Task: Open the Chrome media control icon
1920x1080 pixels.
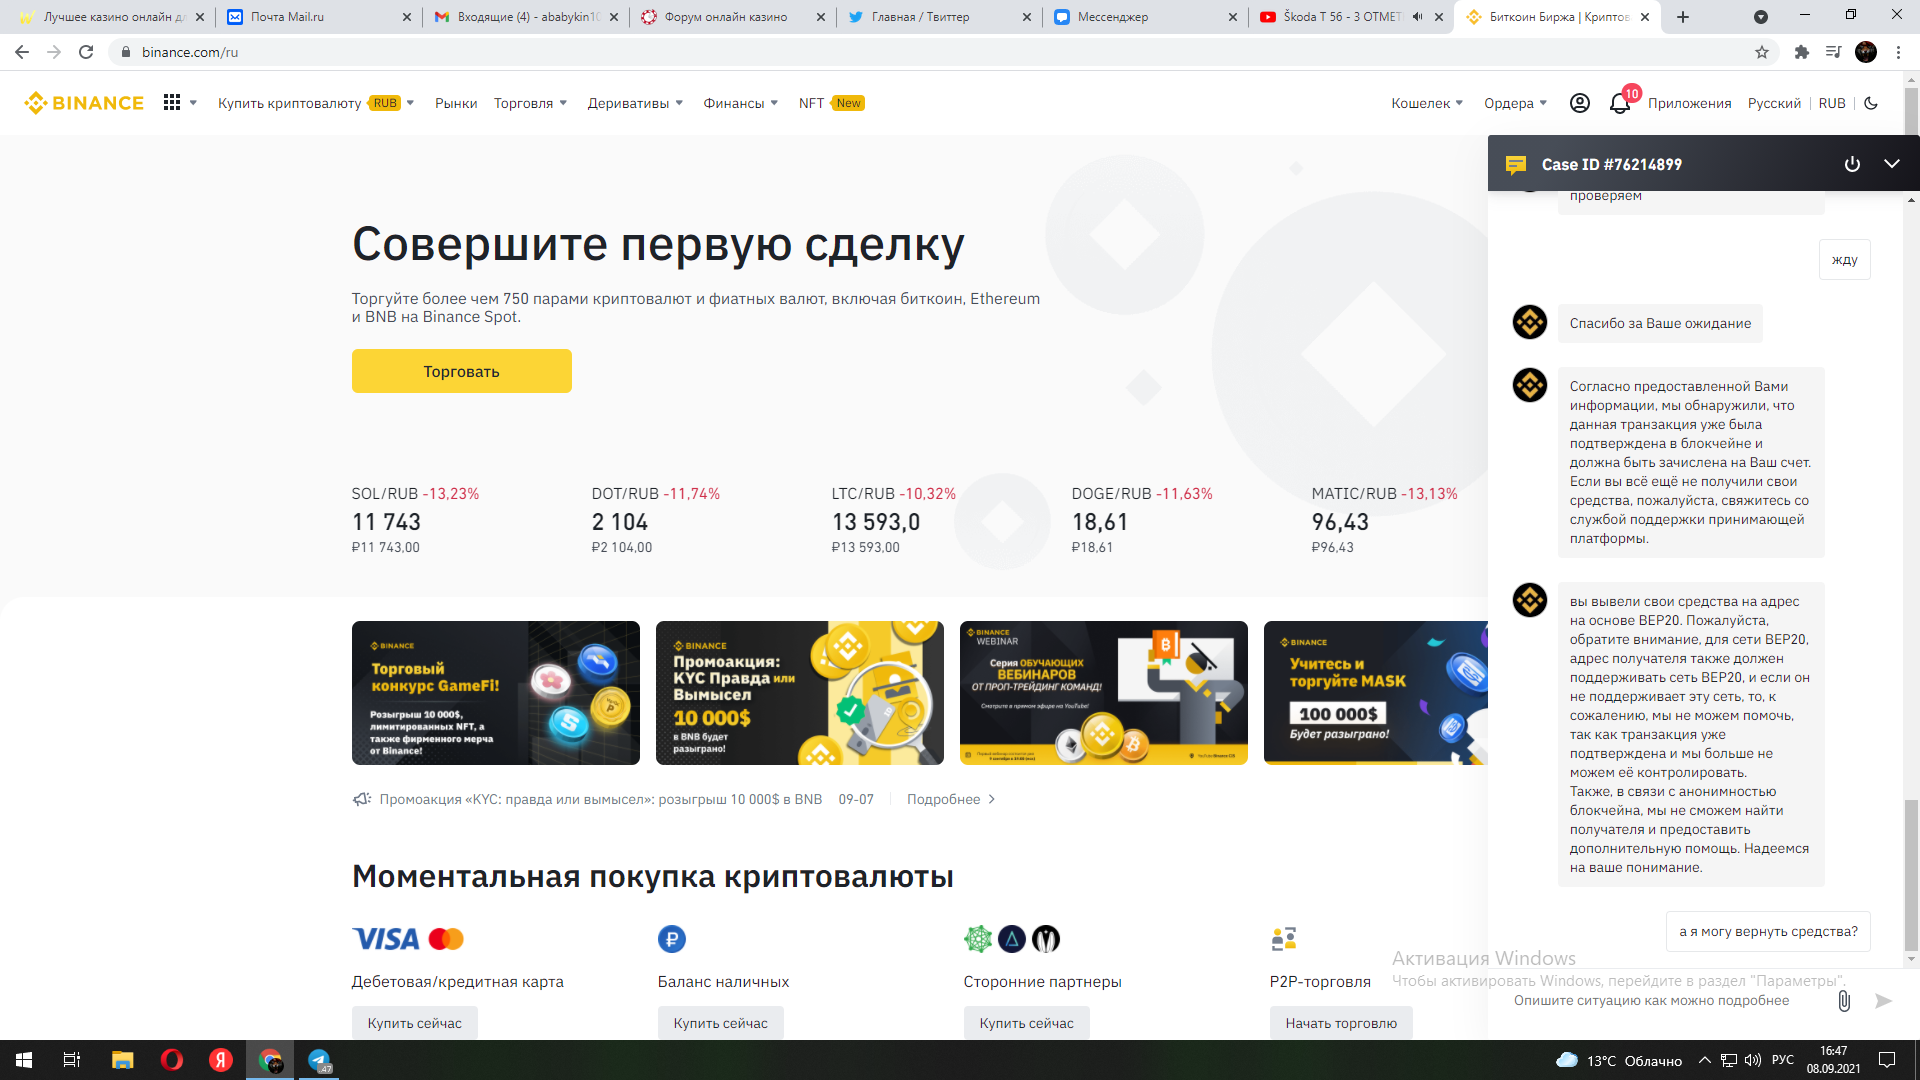Action: click(x=1833, y=52)
